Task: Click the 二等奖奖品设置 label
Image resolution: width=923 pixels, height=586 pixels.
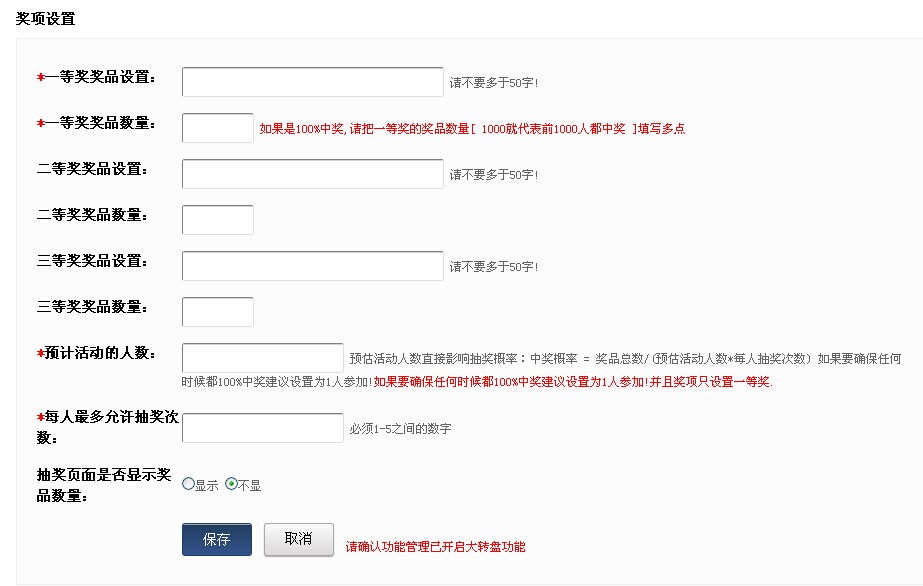Action: pos(92,169)
